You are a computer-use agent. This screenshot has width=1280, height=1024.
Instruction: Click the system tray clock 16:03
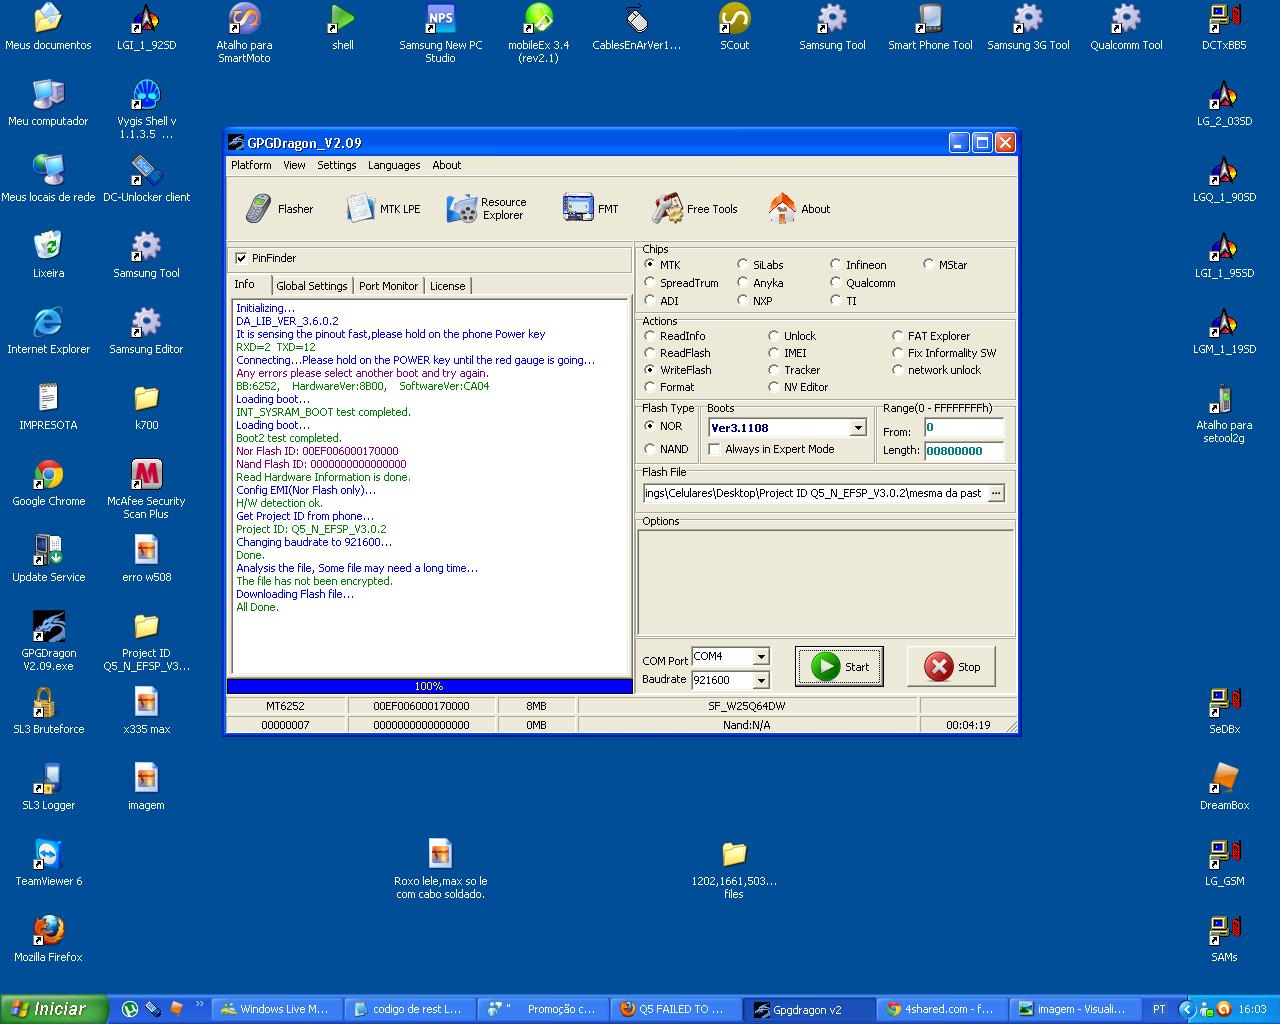coord(1252,1009)
